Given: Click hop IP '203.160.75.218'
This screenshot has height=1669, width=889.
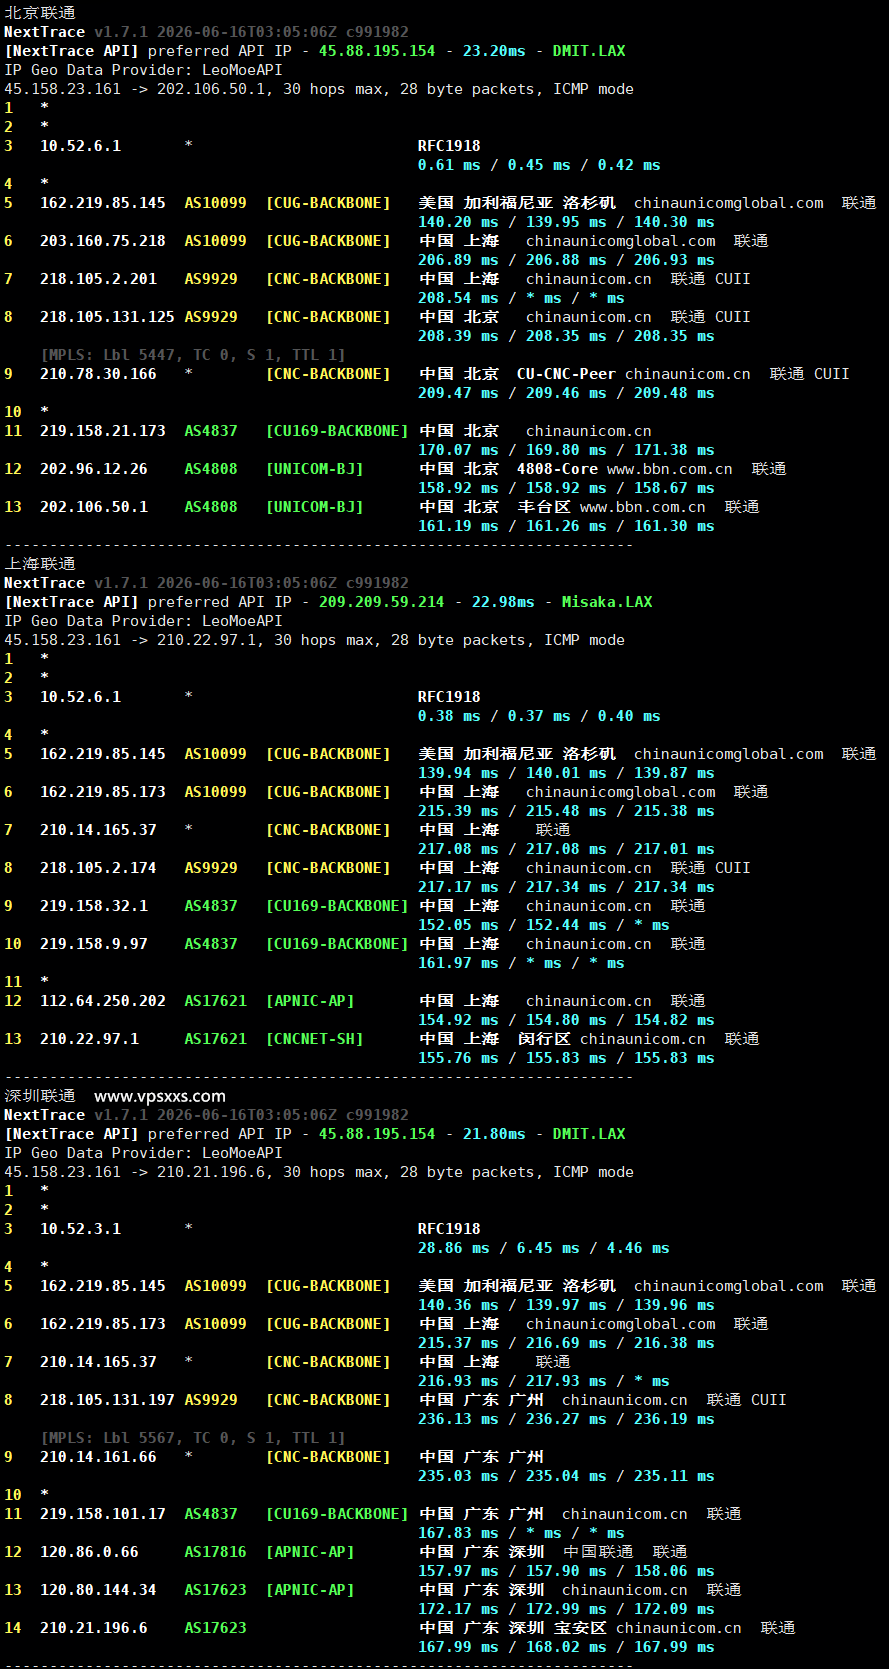Looking at the screenshot, I should click(103, 241).
